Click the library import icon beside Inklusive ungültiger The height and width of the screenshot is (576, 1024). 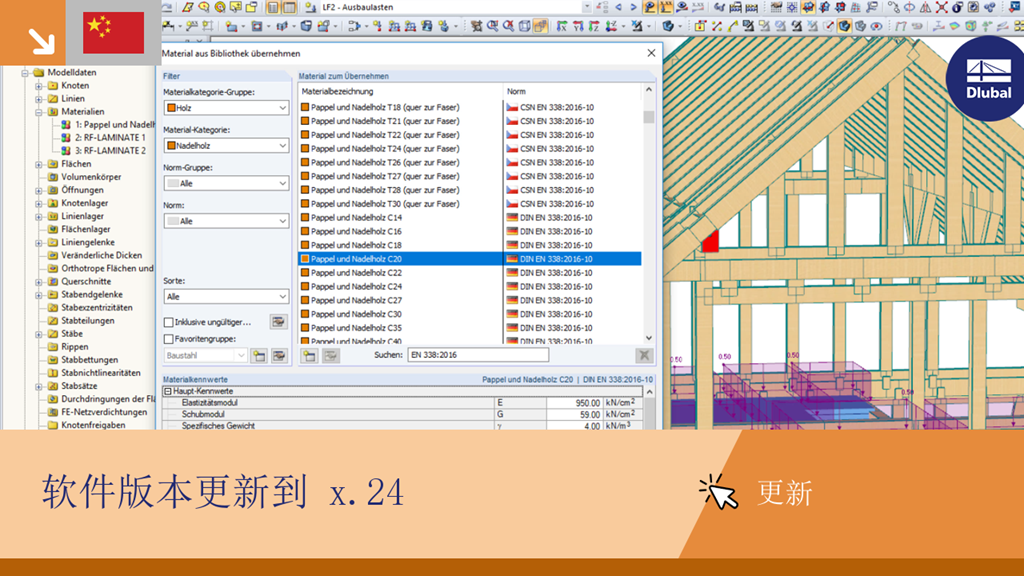(x=278, y=321)
